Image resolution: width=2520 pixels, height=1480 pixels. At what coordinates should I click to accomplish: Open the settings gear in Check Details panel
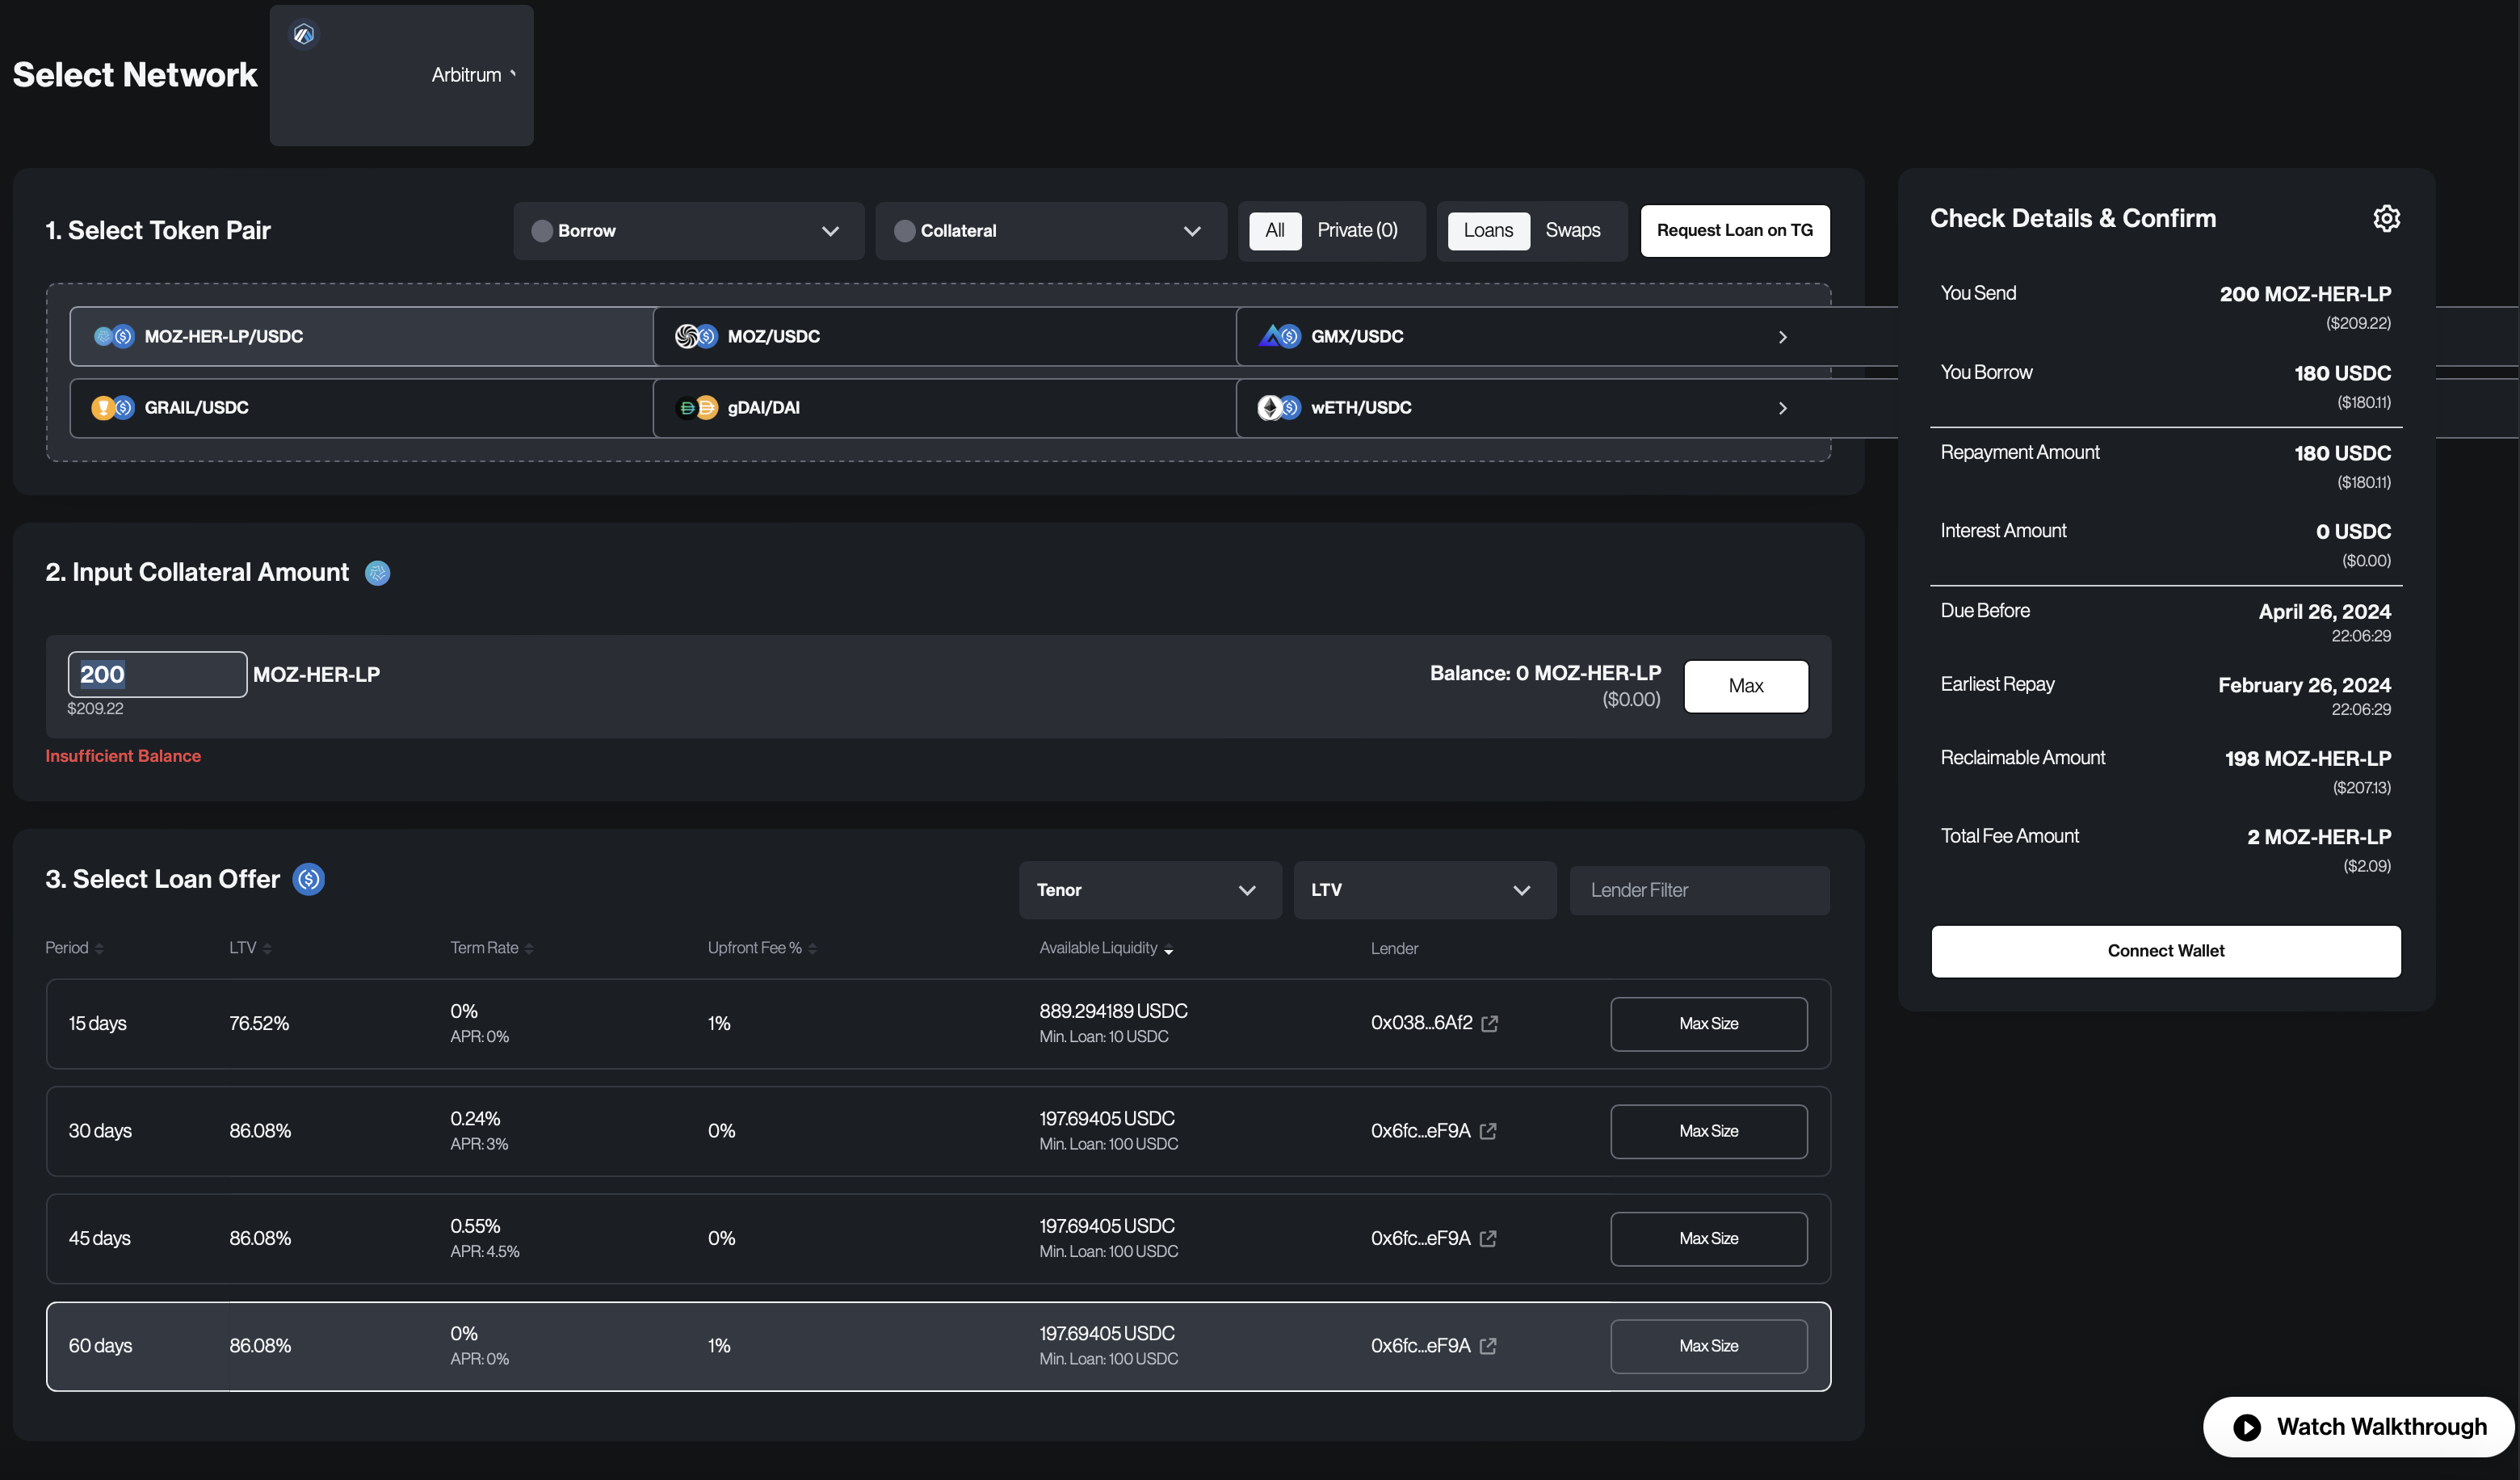2386,218
